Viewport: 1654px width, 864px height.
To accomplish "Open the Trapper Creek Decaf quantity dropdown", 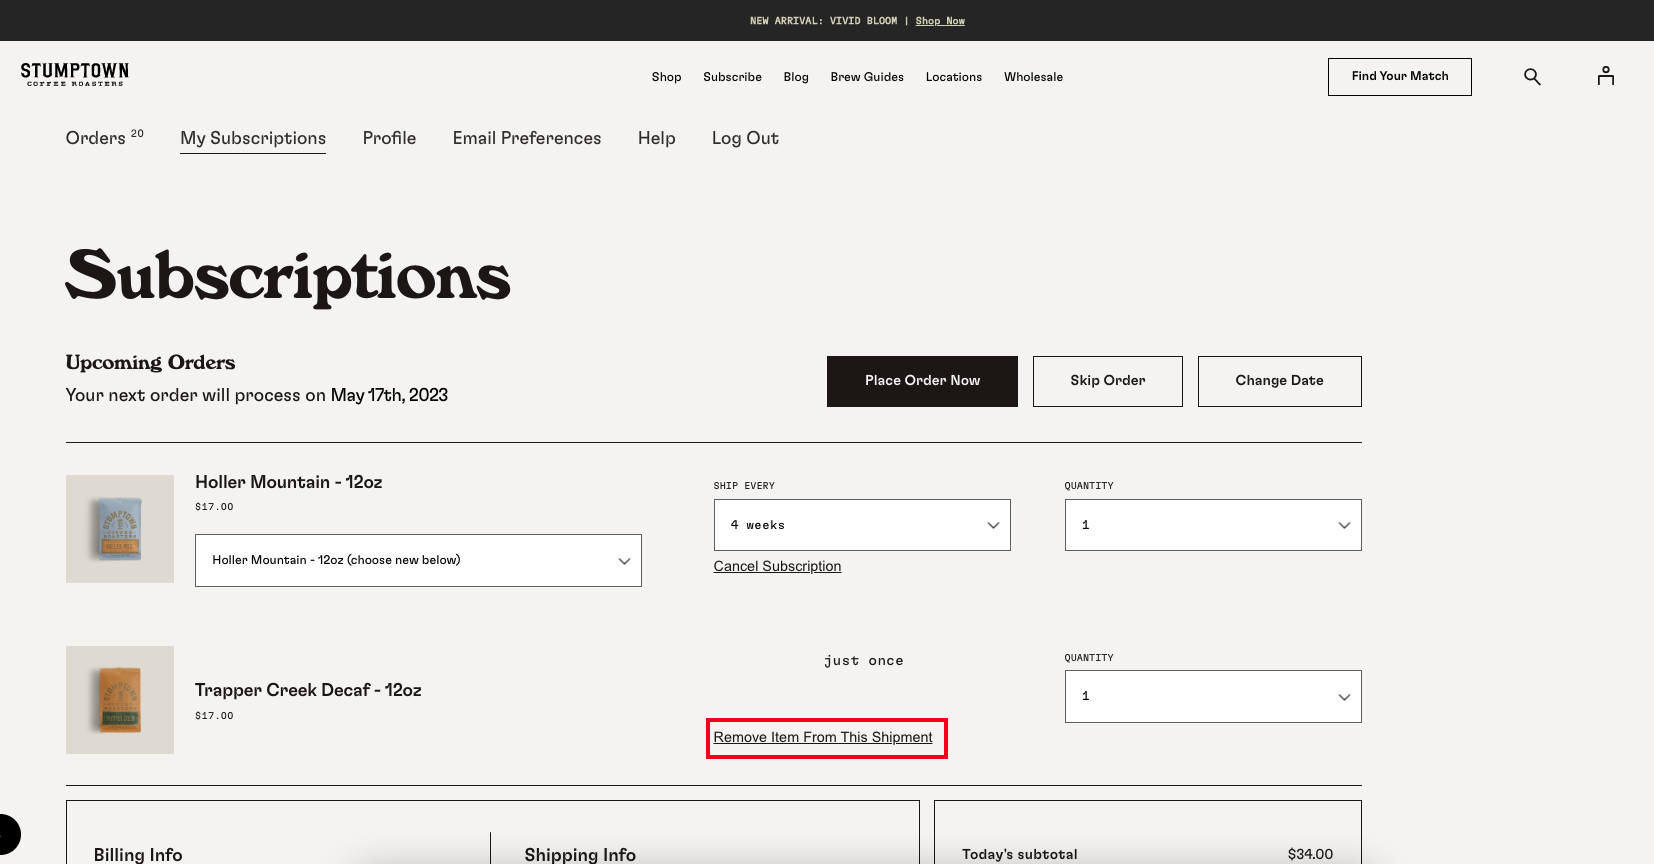I will click(1213, 696).
